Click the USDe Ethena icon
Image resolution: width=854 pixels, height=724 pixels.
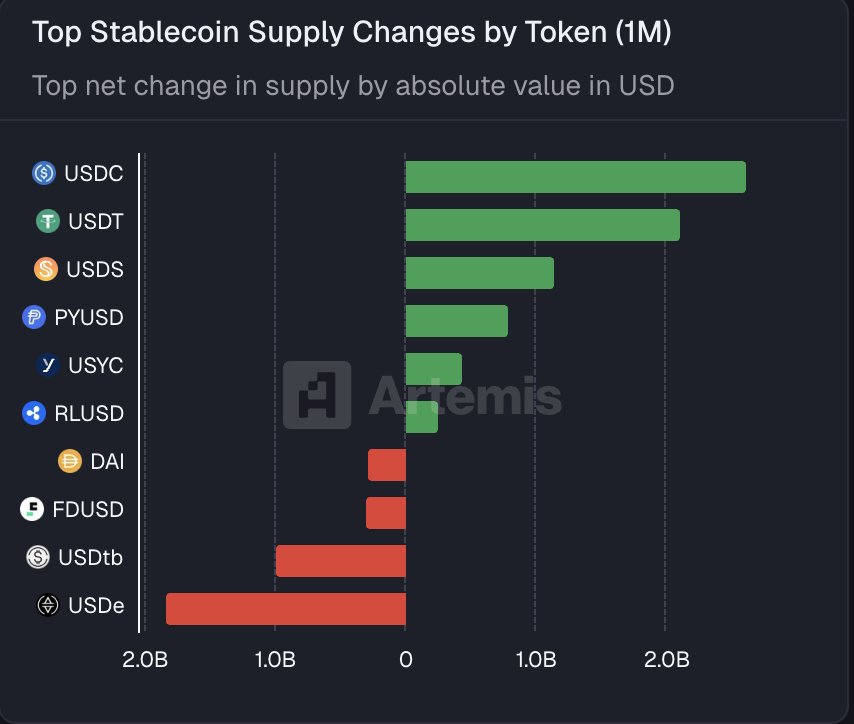[x=48, y=605]
